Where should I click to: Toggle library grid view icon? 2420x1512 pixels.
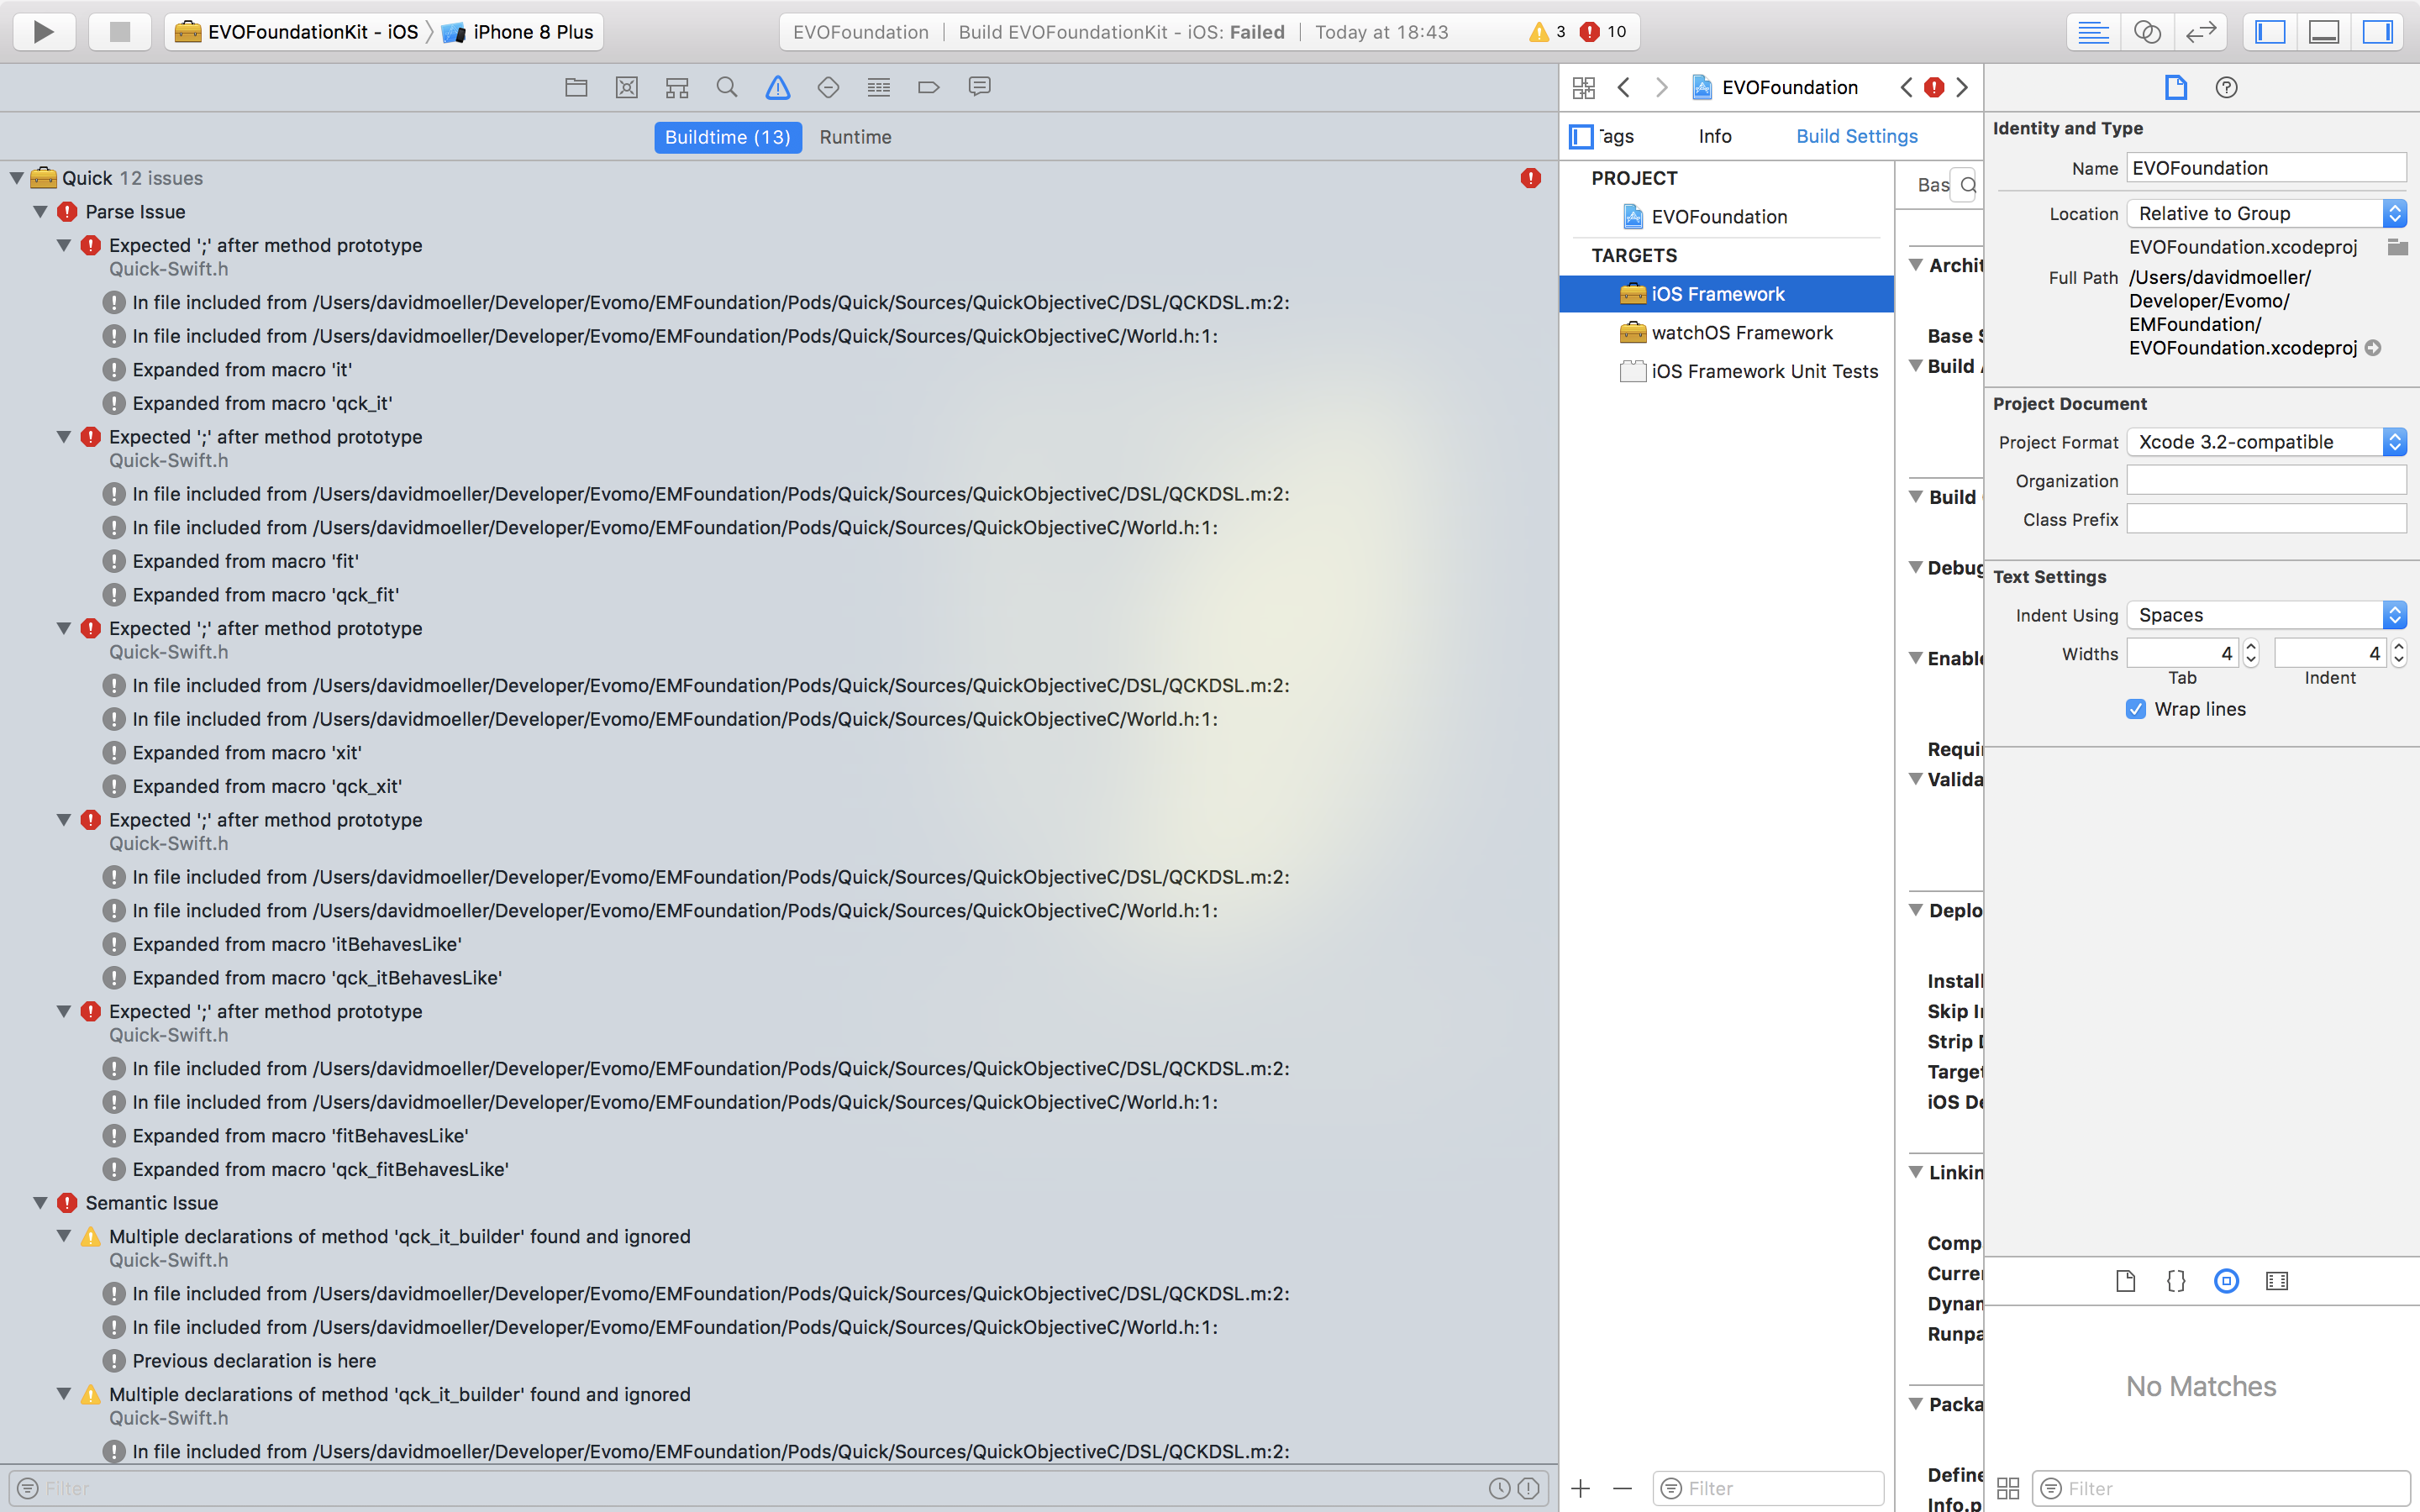point(2008,1488)
